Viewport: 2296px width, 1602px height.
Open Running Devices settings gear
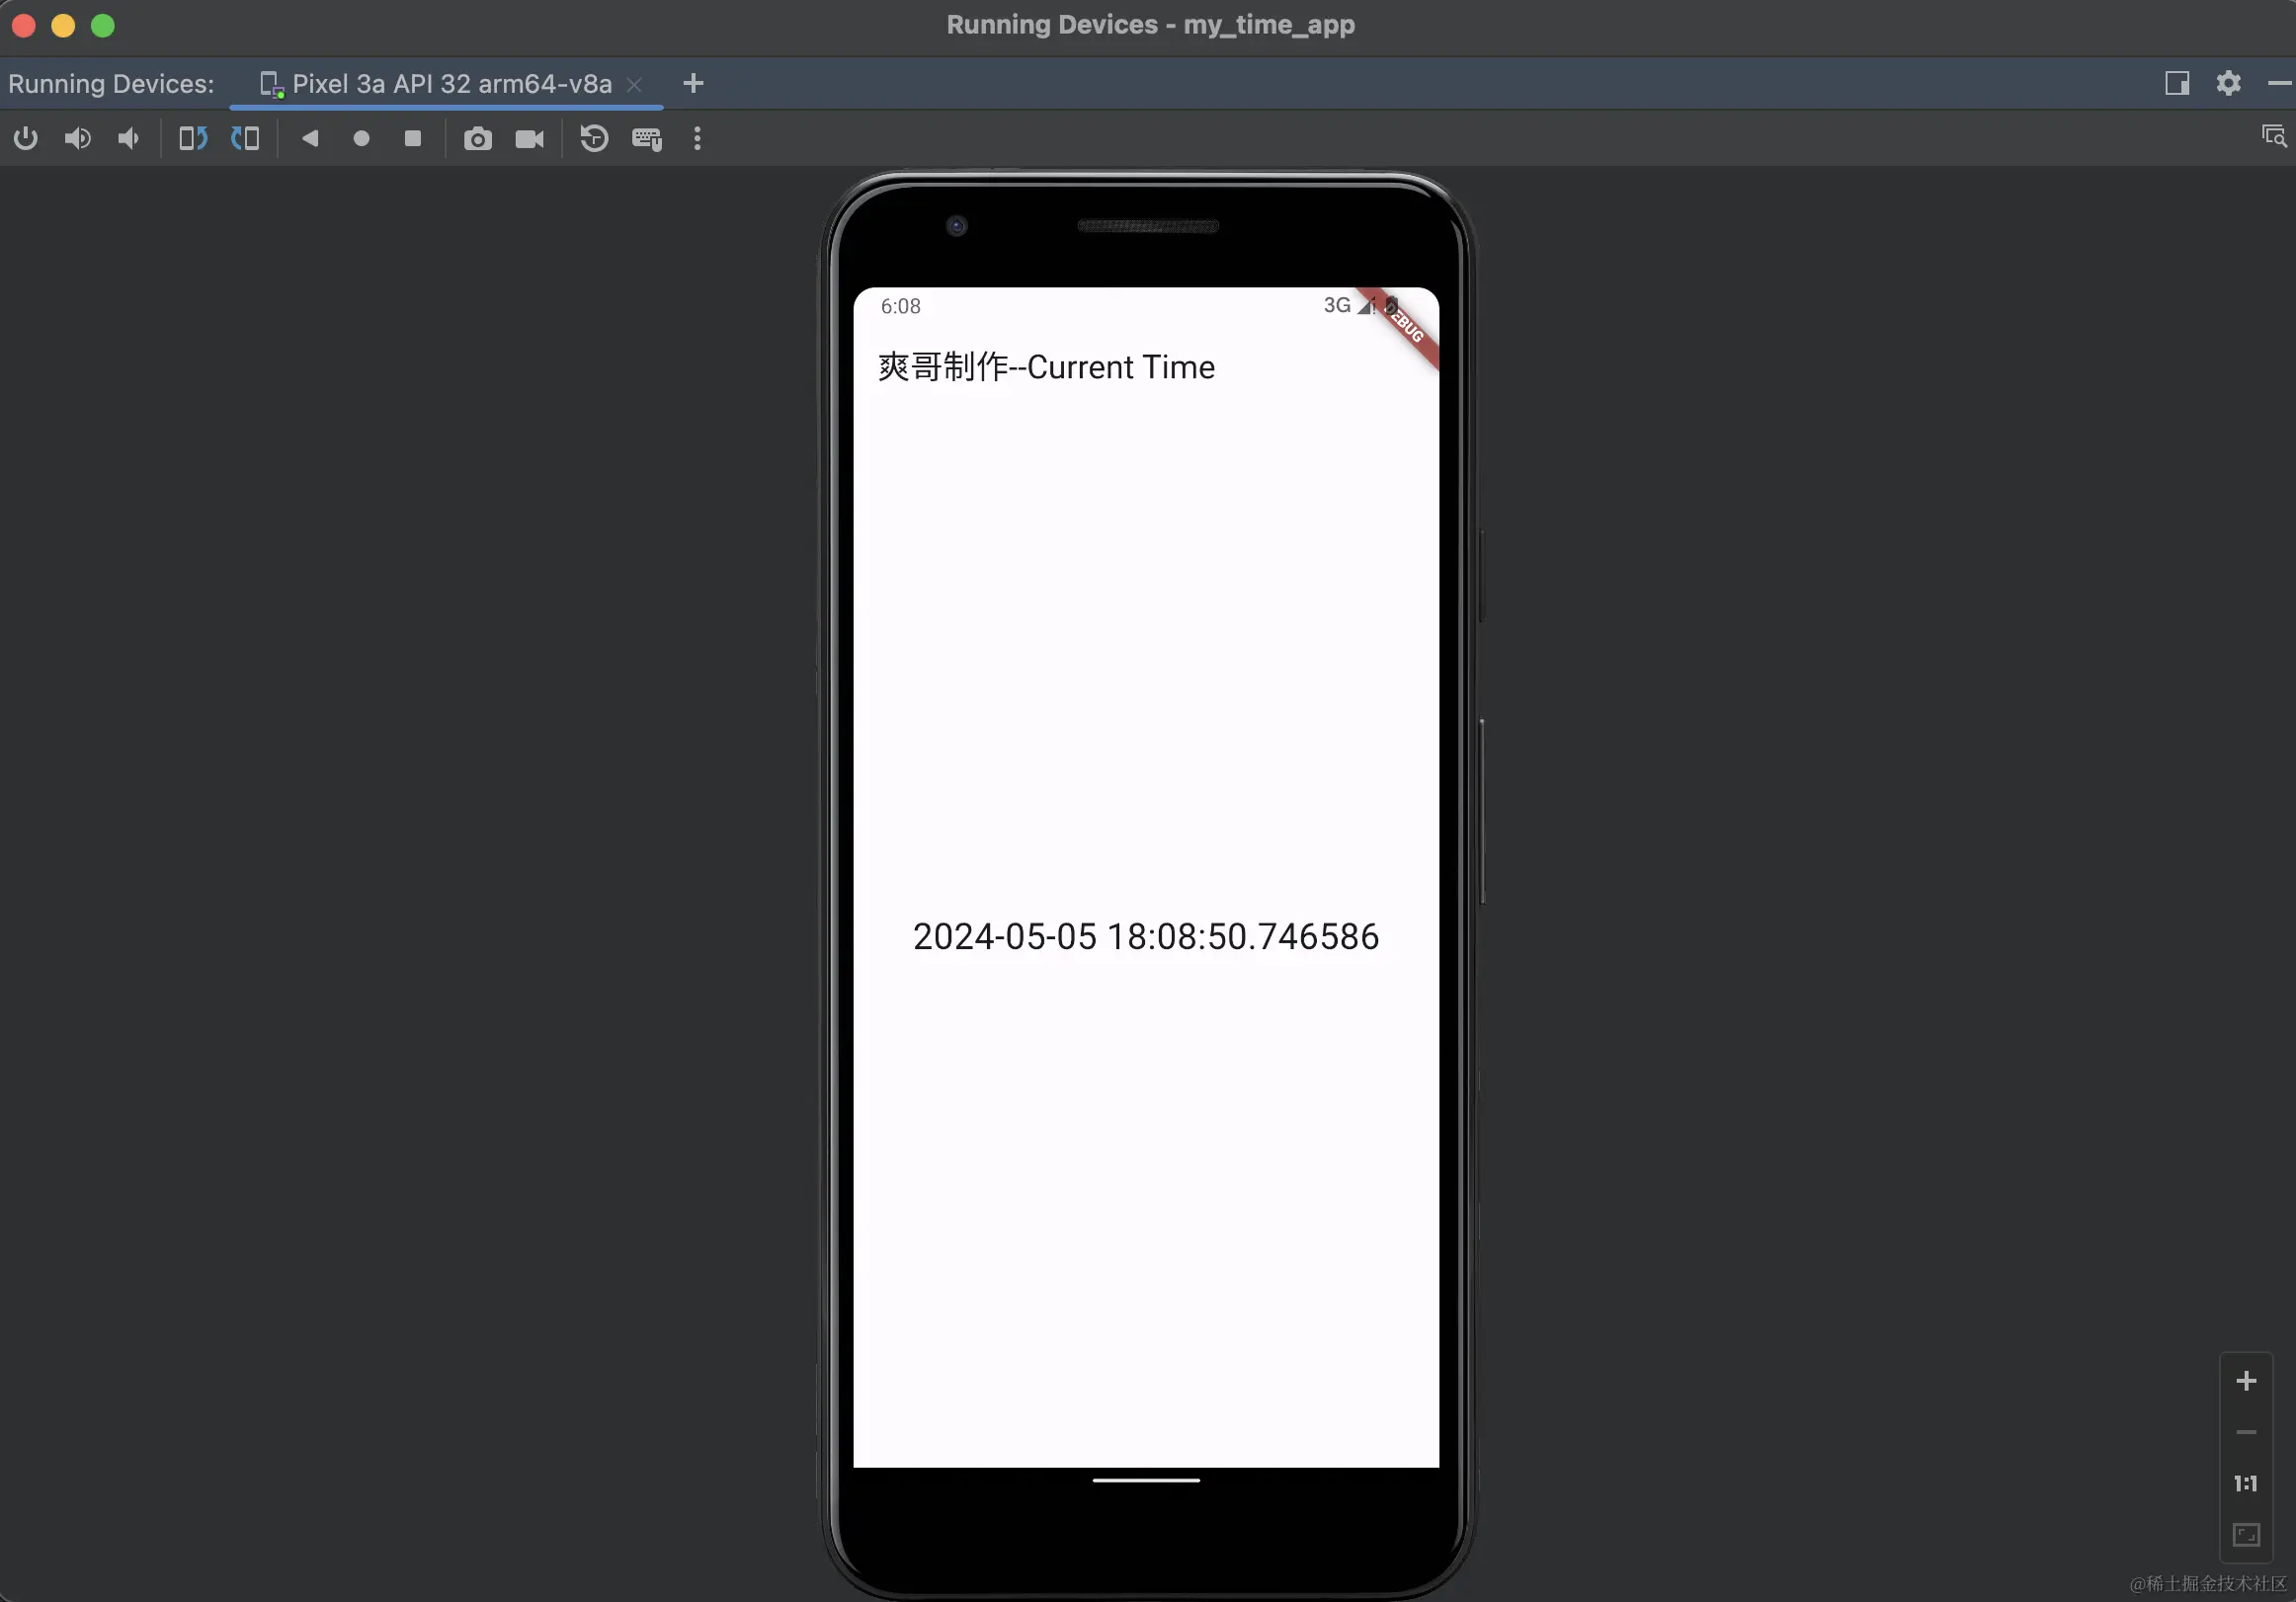2228,83
